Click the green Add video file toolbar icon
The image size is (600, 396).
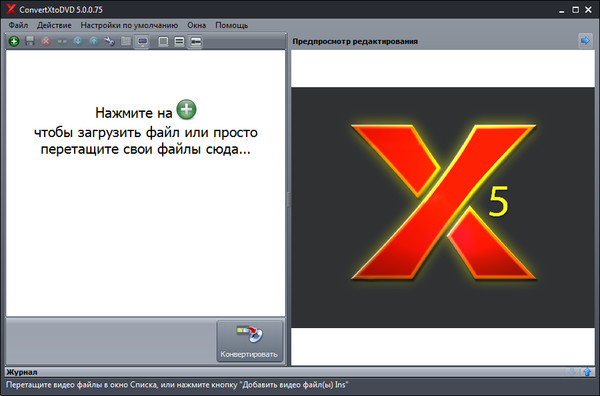14,41
